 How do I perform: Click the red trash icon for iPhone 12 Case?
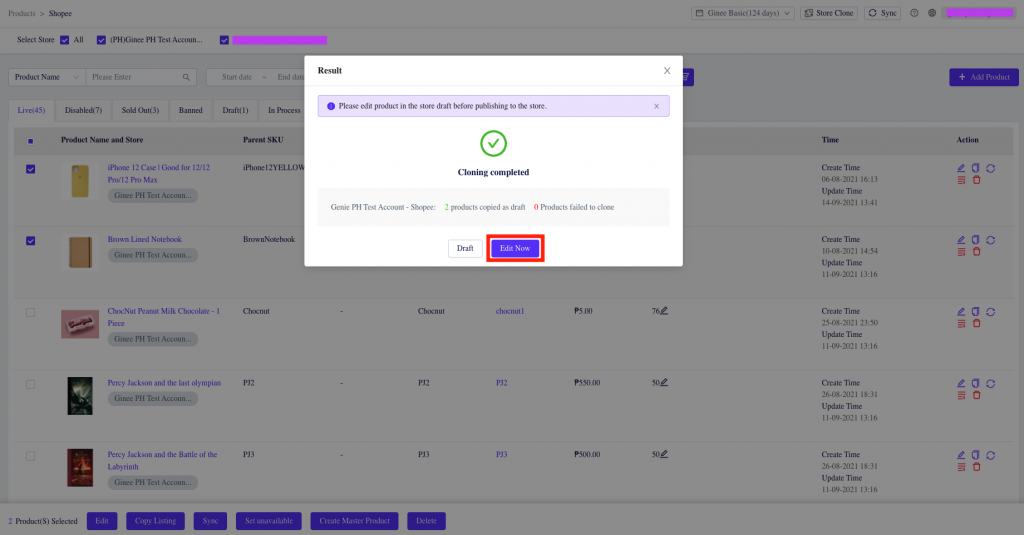(976, 180)
